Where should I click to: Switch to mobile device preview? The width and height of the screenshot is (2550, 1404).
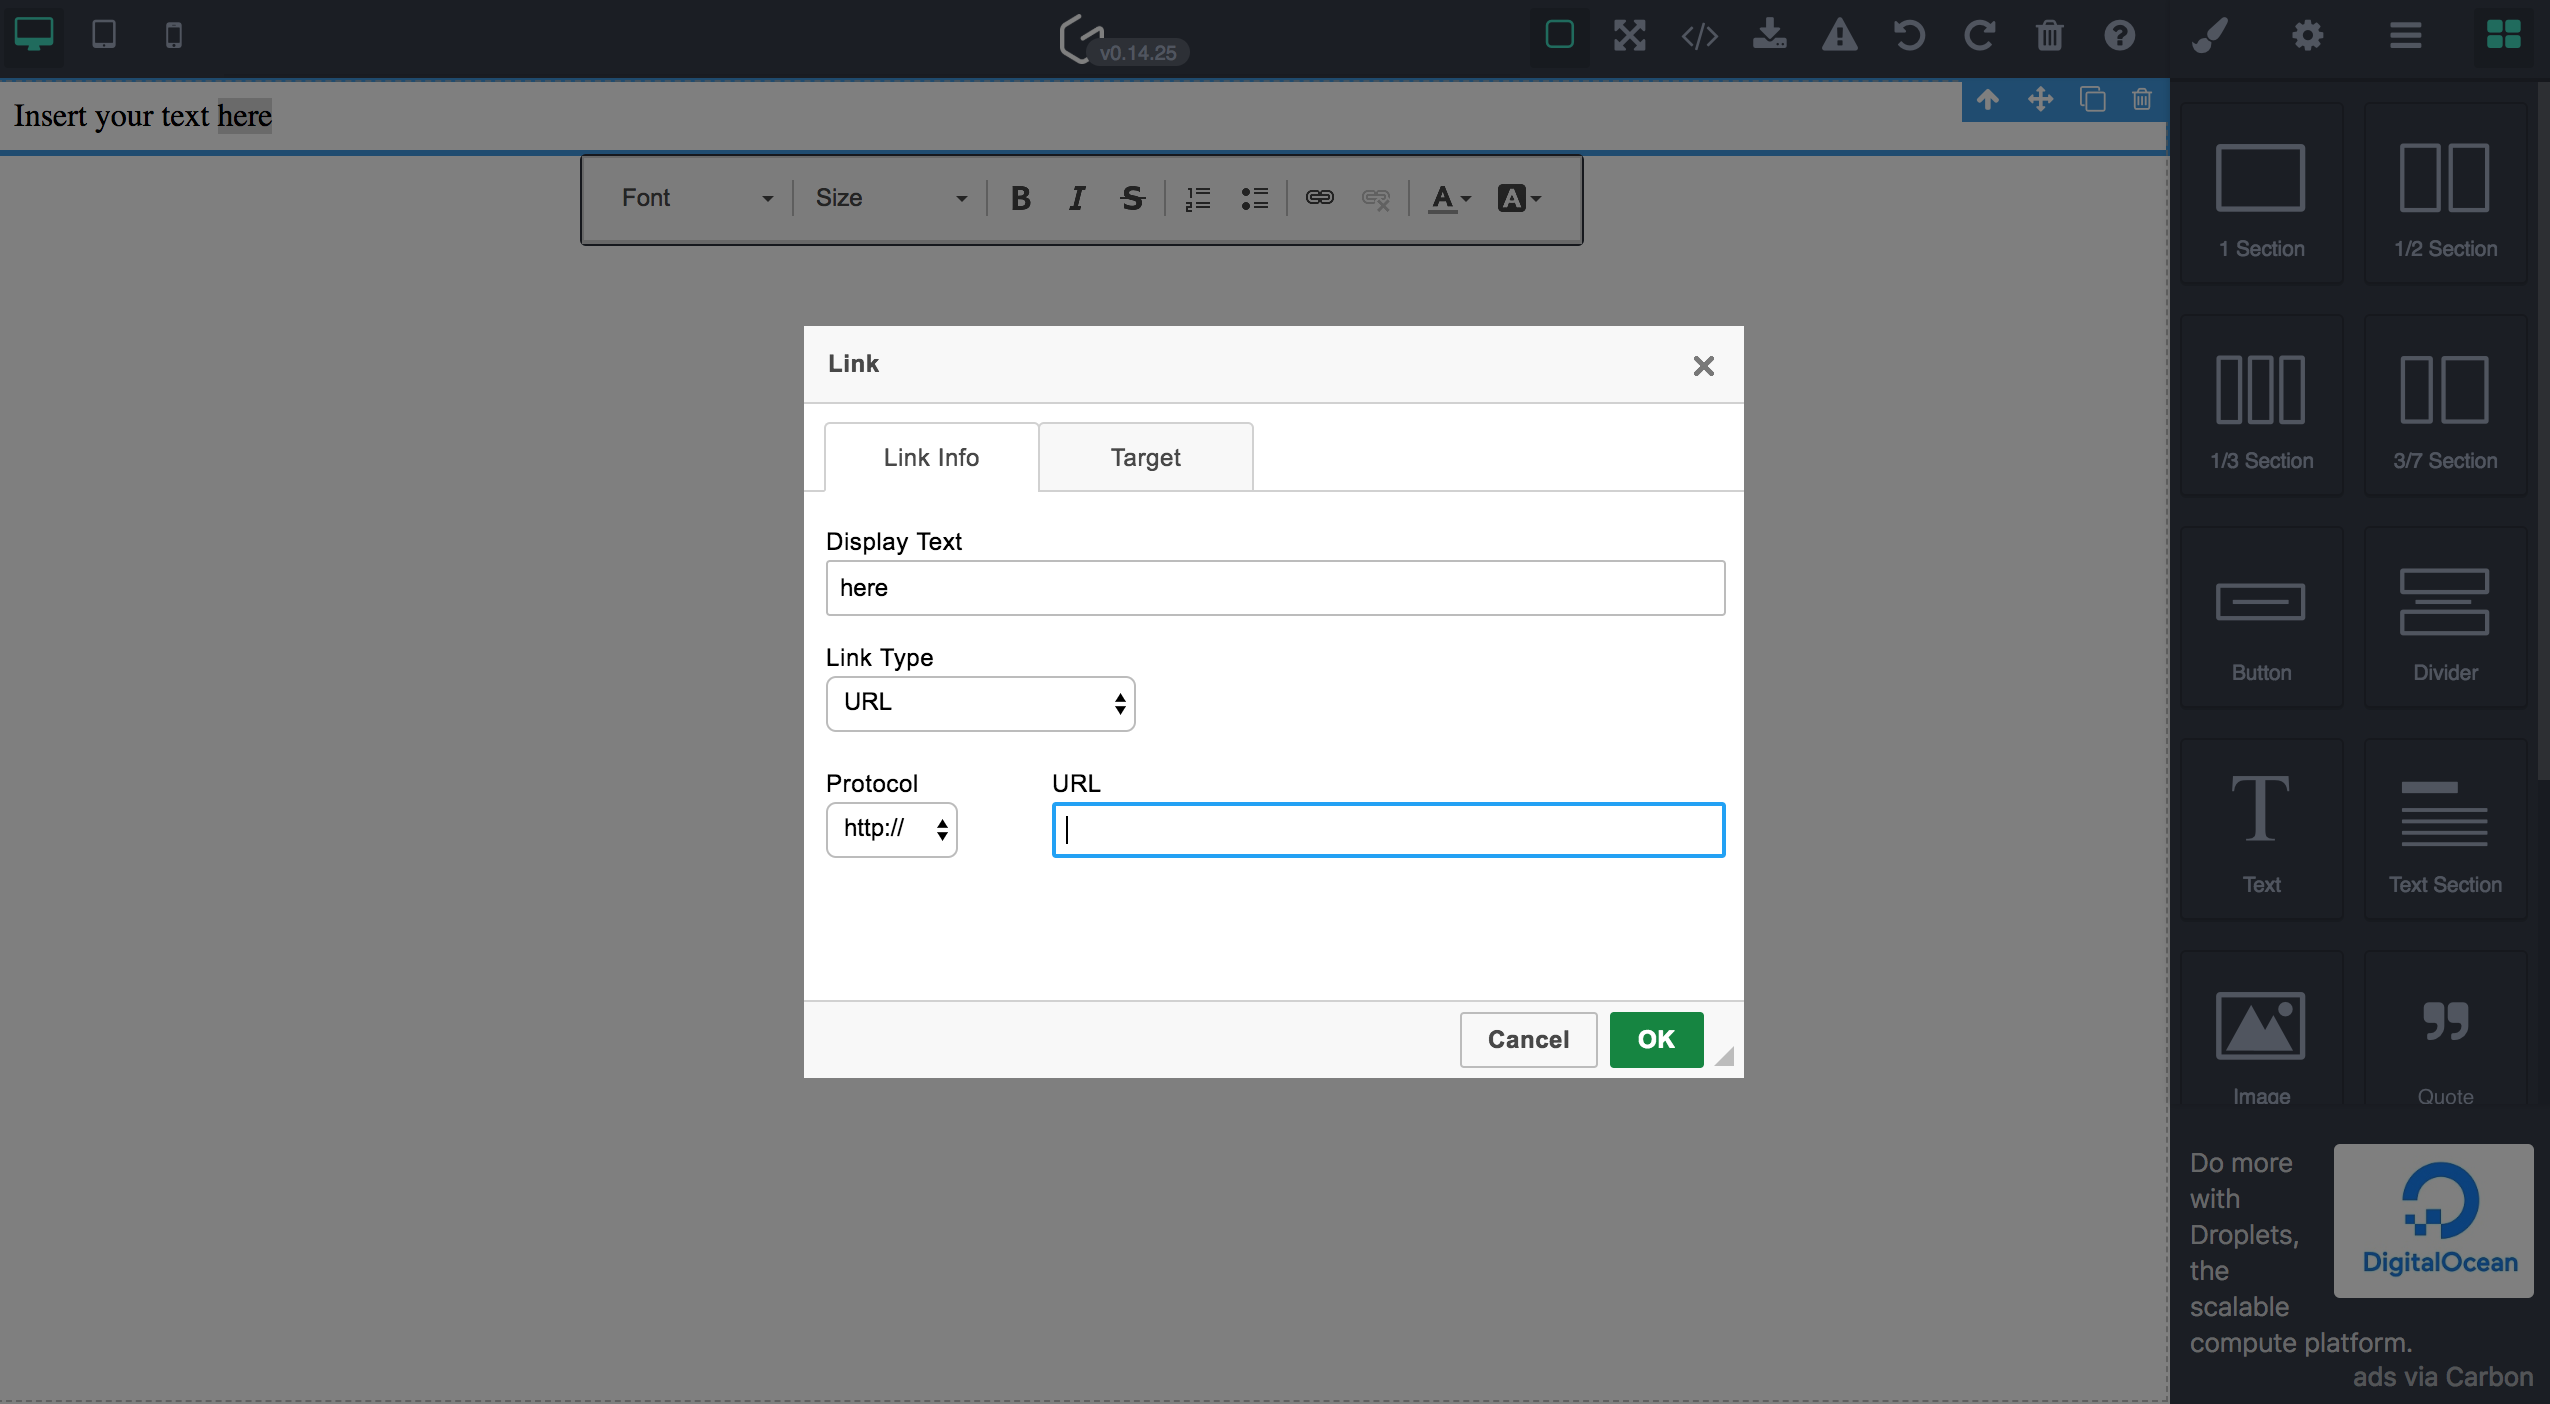pos(174,36)
